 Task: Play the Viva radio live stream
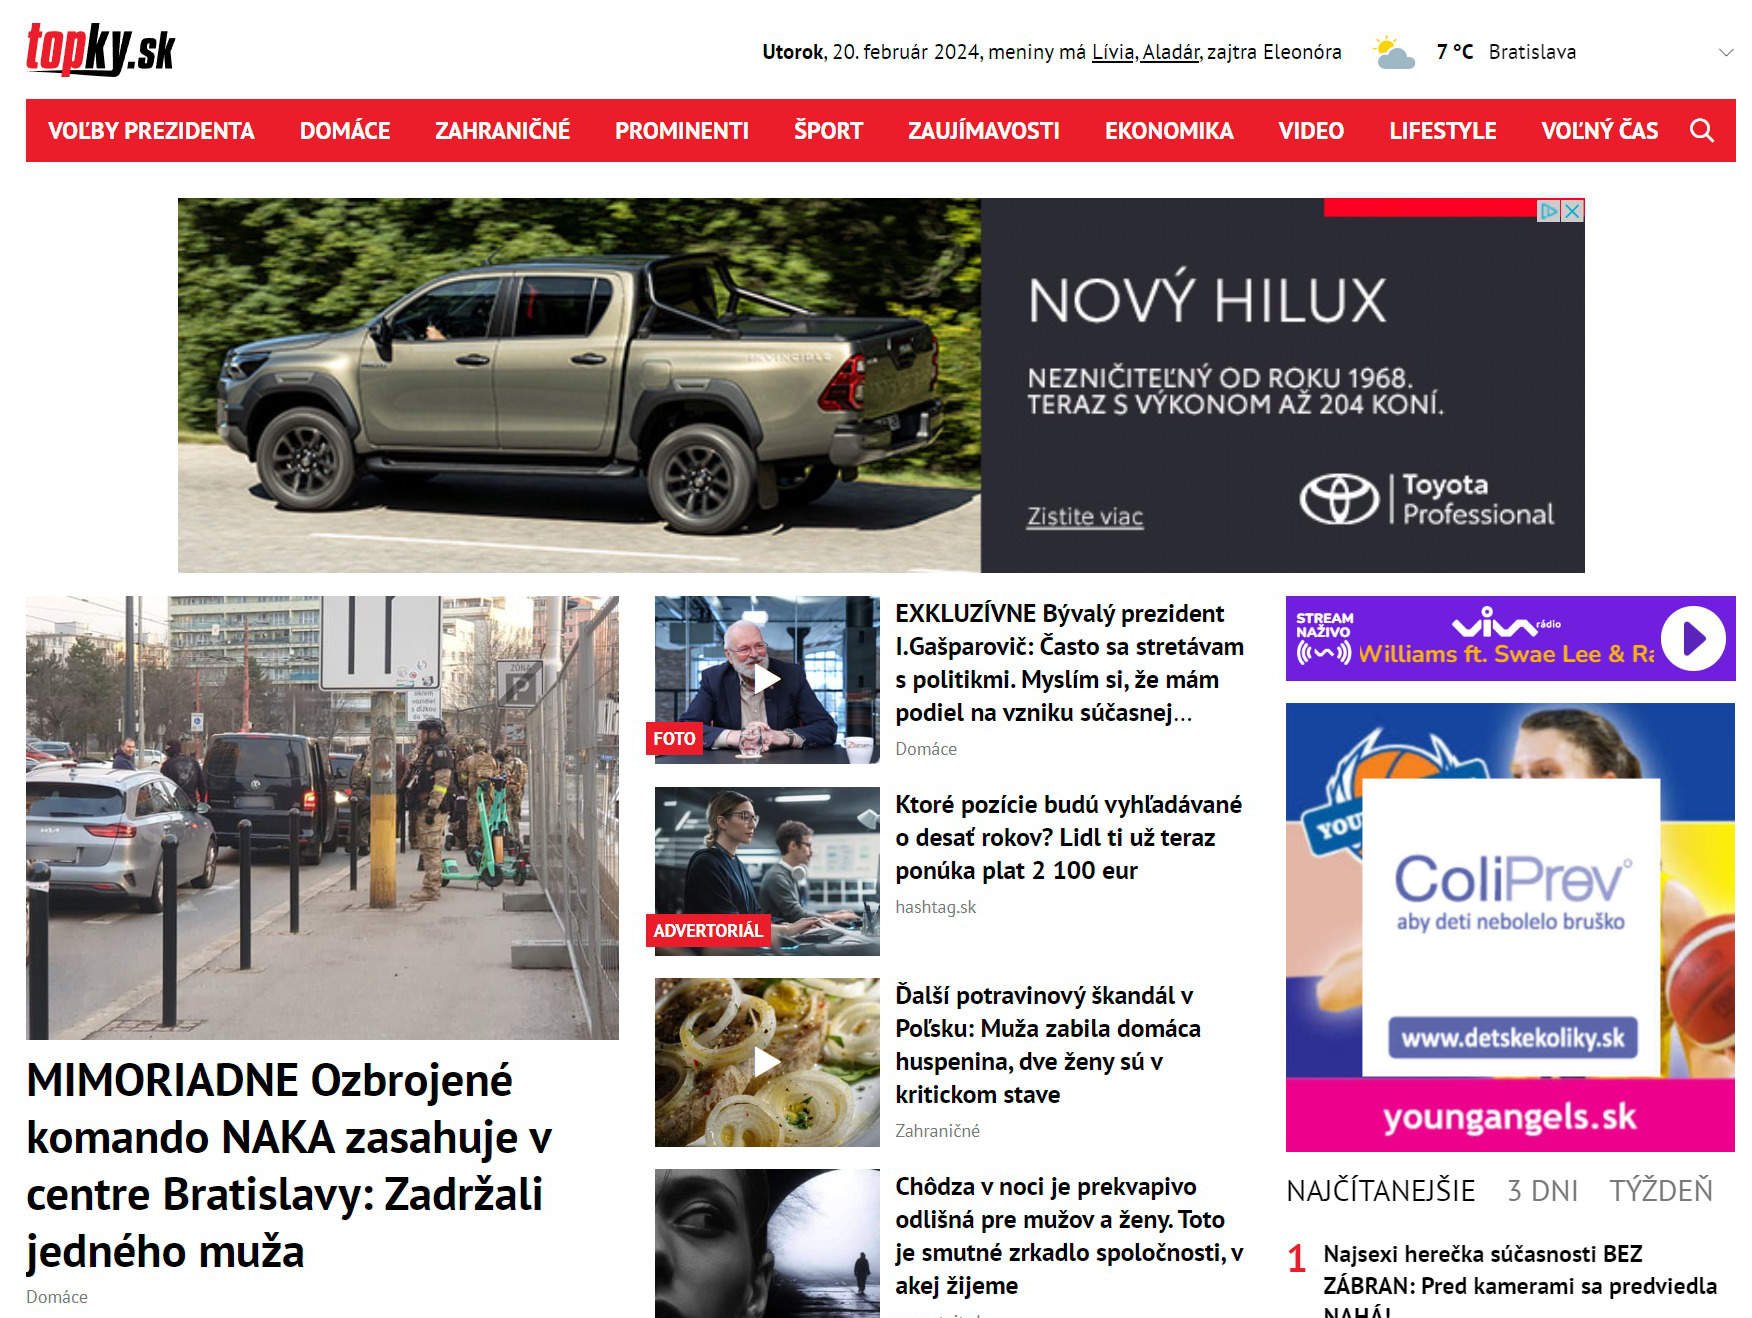point(1693,638)
